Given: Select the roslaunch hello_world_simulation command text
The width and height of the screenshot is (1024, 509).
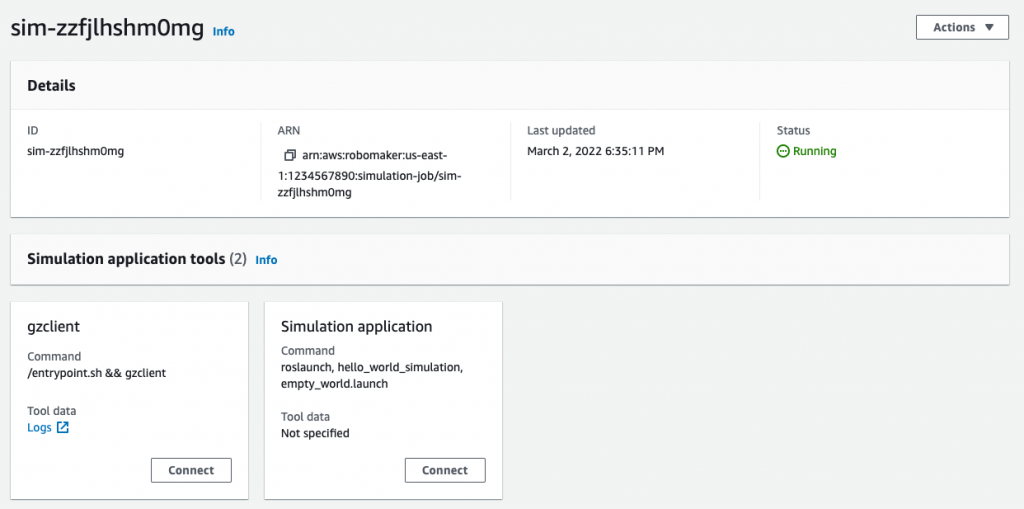Looking at the screenshot, I should [x=372, y=376].
